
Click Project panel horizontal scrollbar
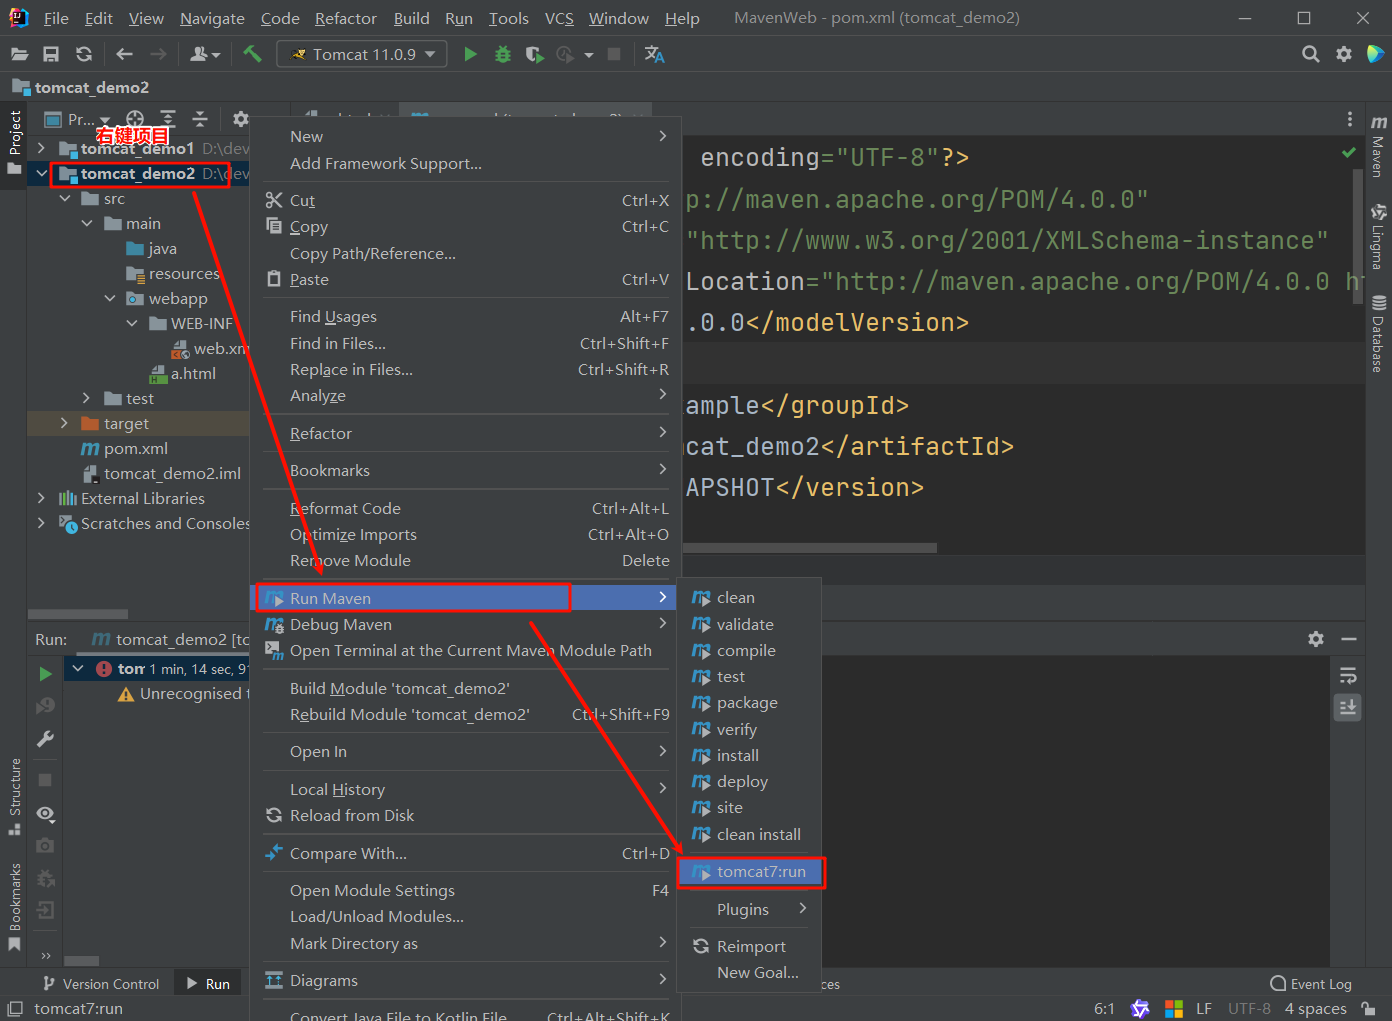pyautogui.click(x=78, y=614)
